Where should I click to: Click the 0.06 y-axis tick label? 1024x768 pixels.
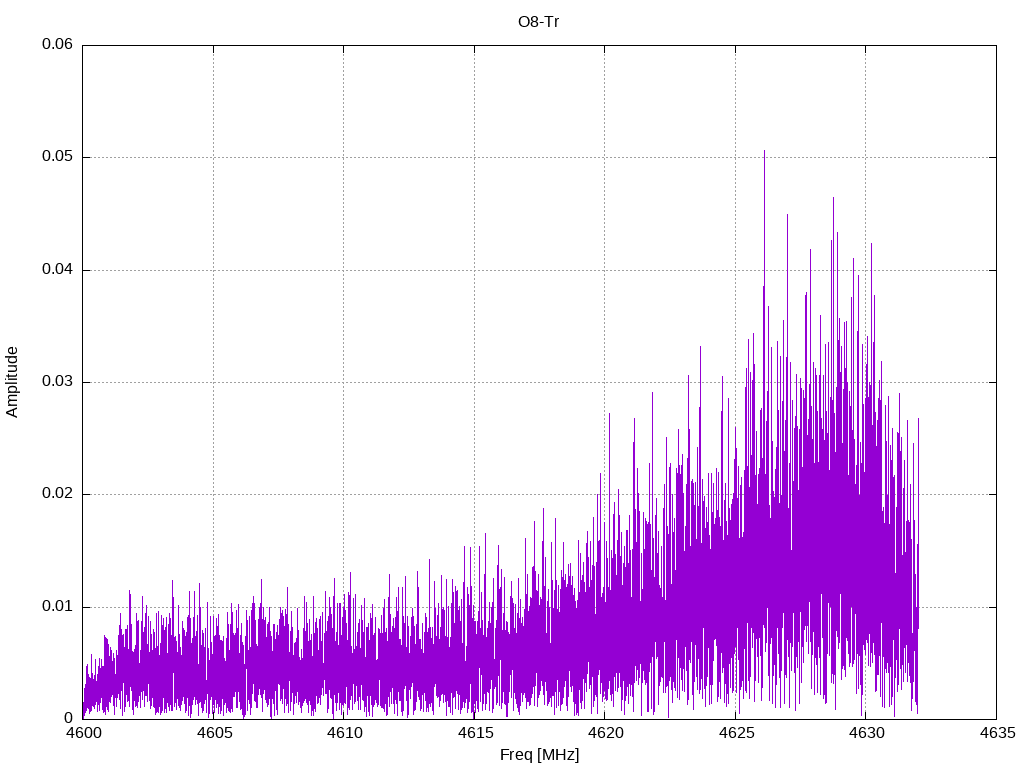(57, 44)
